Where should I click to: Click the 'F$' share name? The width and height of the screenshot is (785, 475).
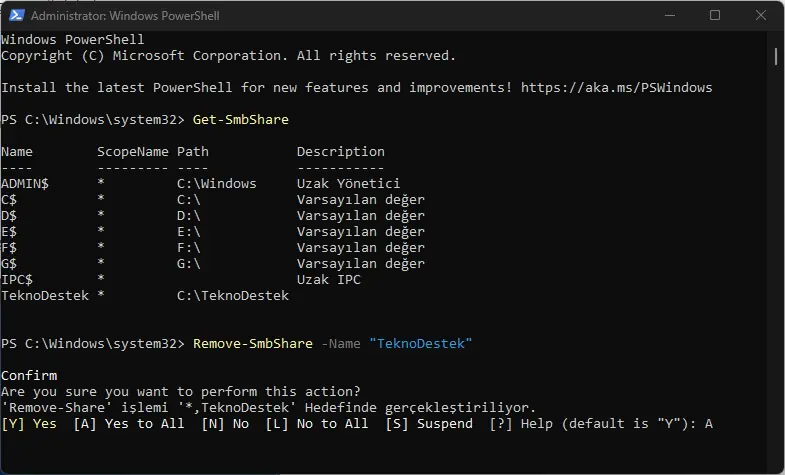9,248
